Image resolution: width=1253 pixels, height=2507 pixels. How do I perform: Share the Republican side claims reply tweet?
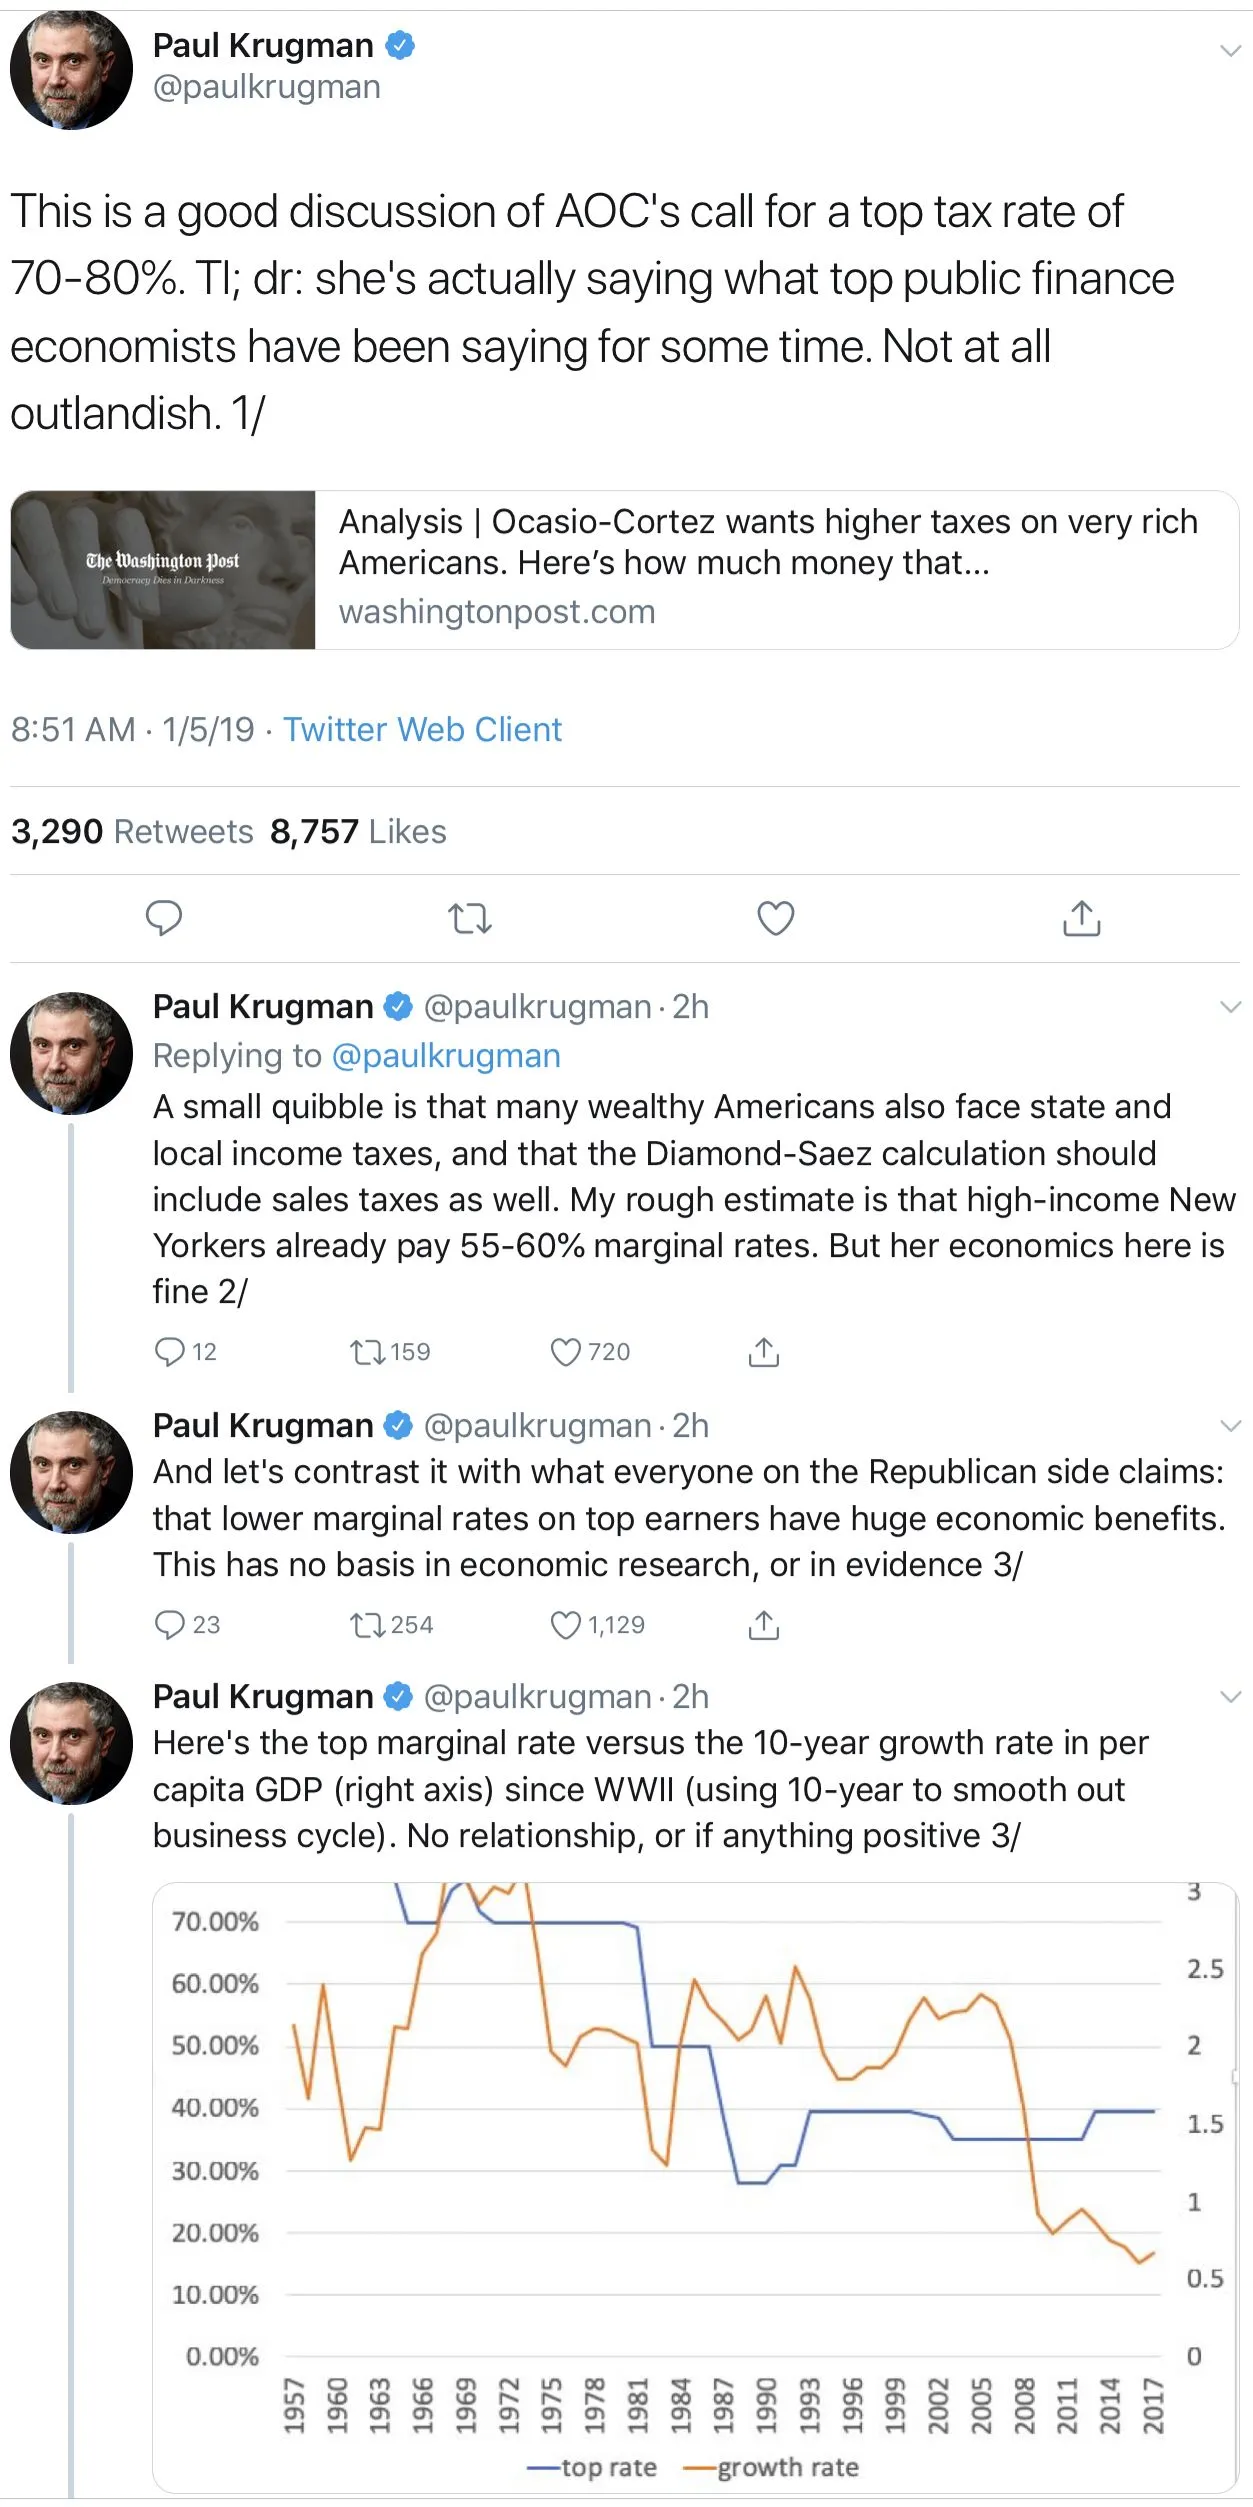(x=763, y=1625)
